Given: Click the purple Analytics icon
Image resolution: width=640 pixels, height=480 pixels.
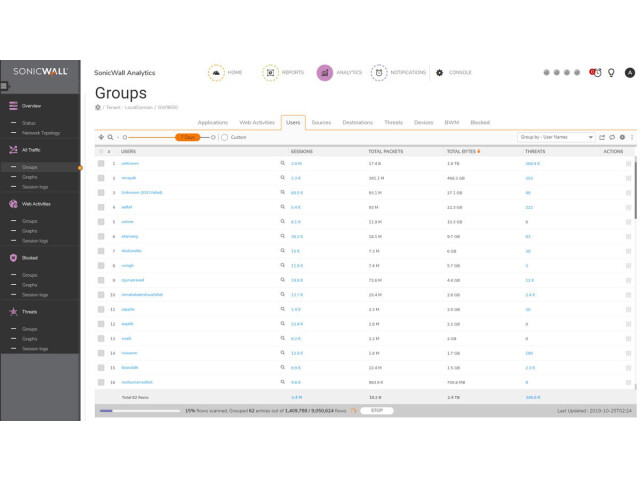Looking at the screenshot, I should coord(325,73).
